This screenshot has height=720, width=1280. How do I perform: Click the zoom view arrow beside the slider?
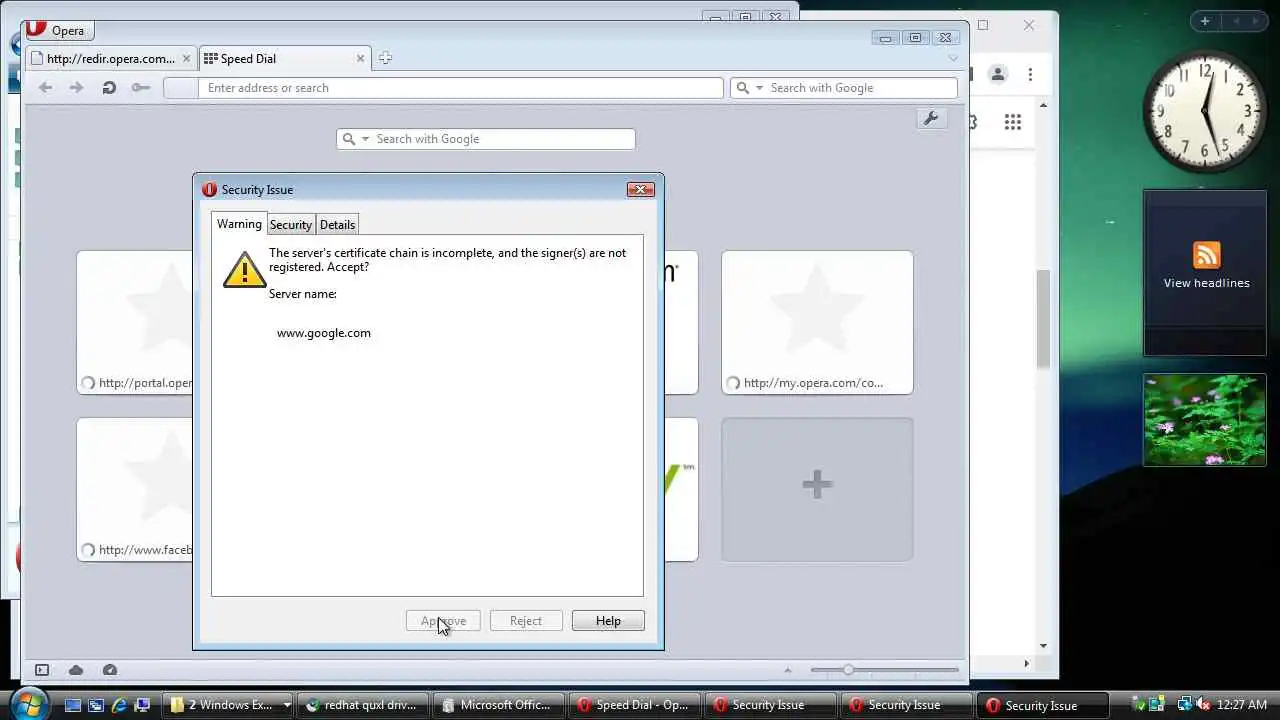(x=788, y=670)
